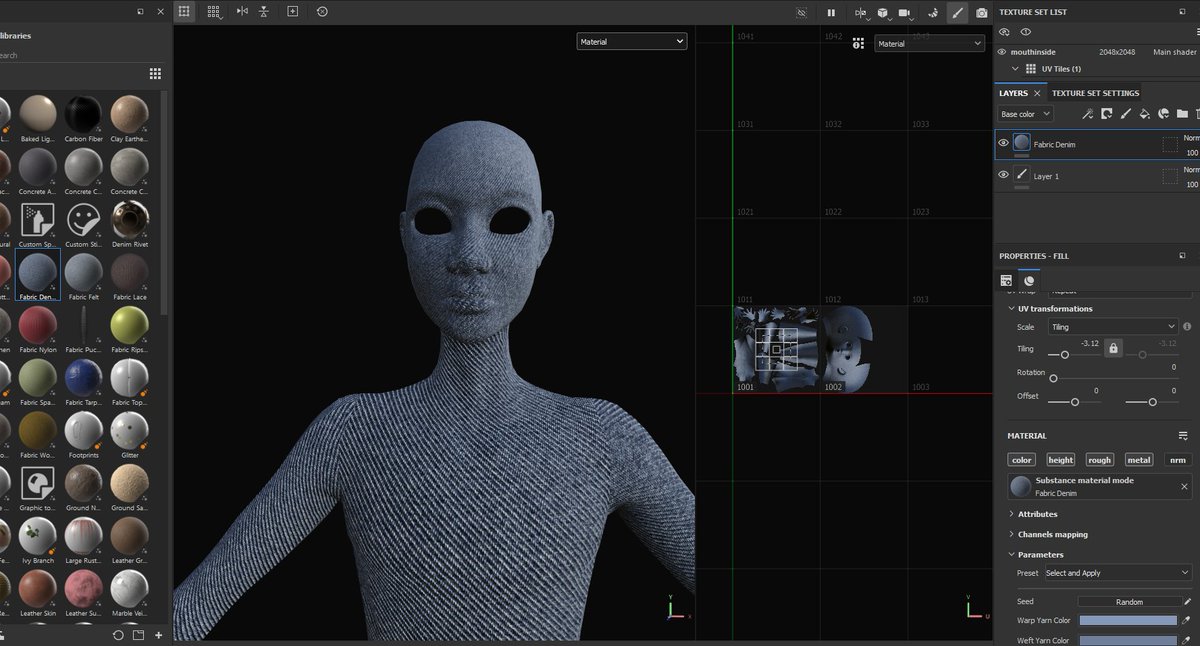Screen dimensions: 1200x646
Task: Click the framed plus icon in top toolbar
Action: [x=292, y=12]
